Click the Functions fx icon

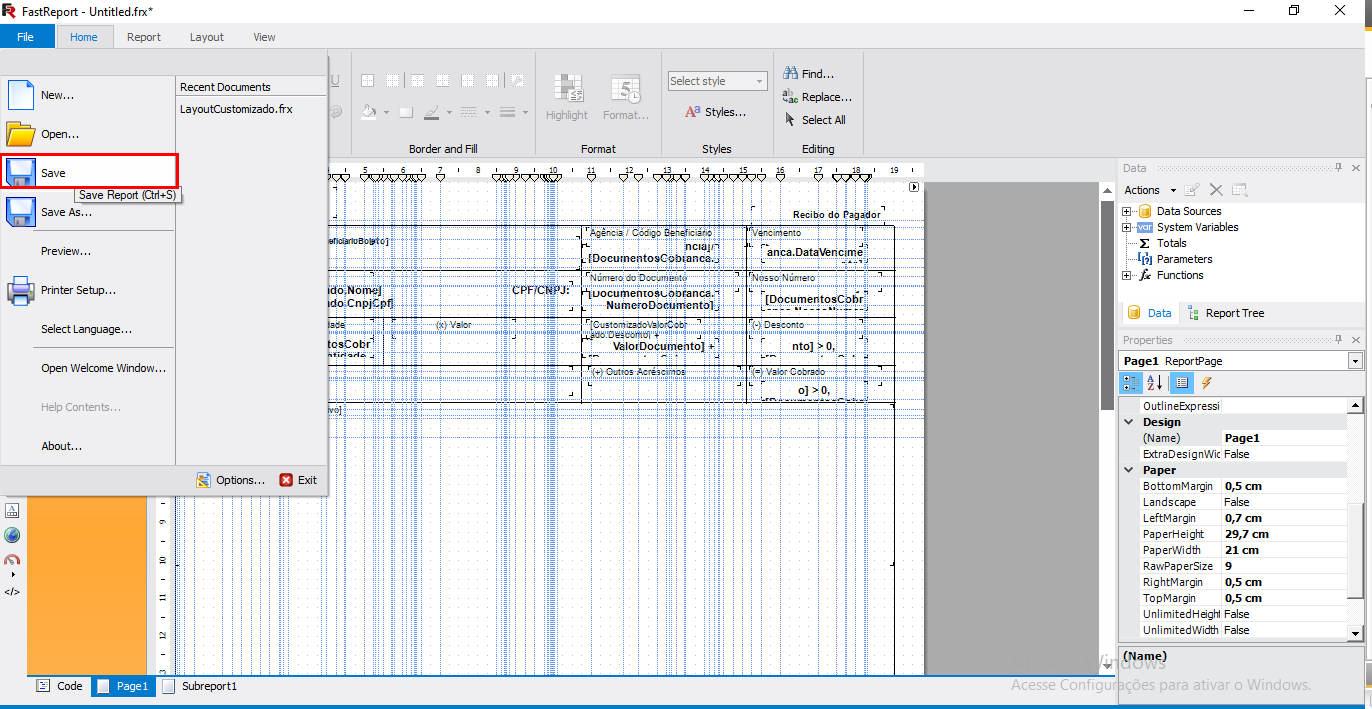[1145, 275]
